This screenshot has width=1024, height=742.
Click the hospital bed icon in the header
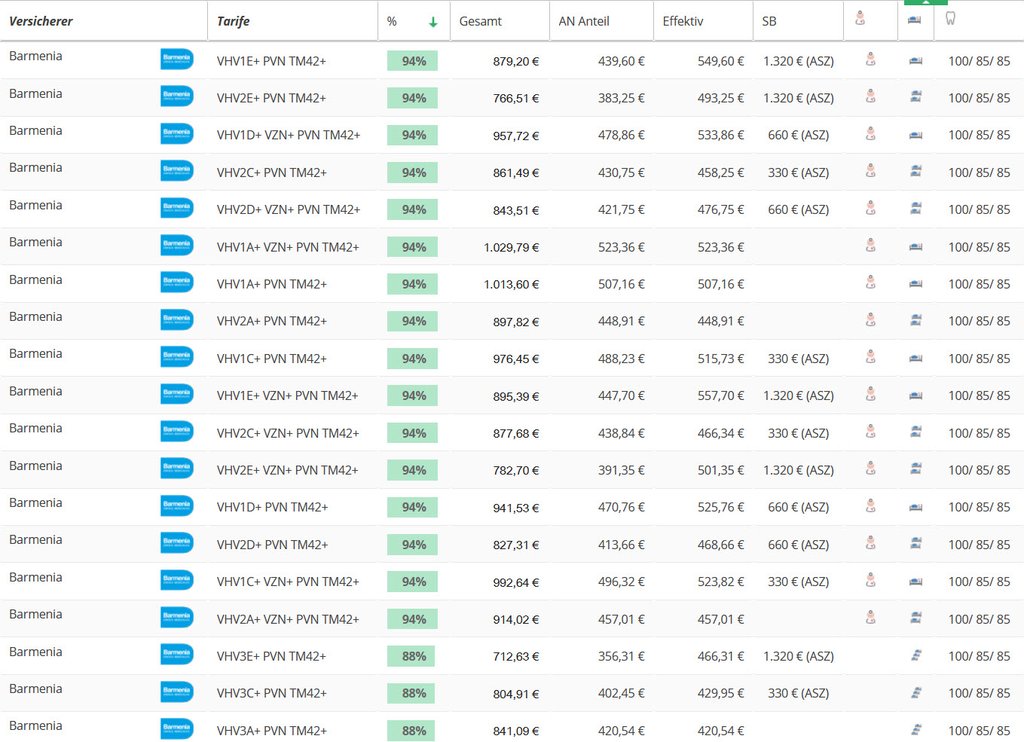tap(915, 20)
